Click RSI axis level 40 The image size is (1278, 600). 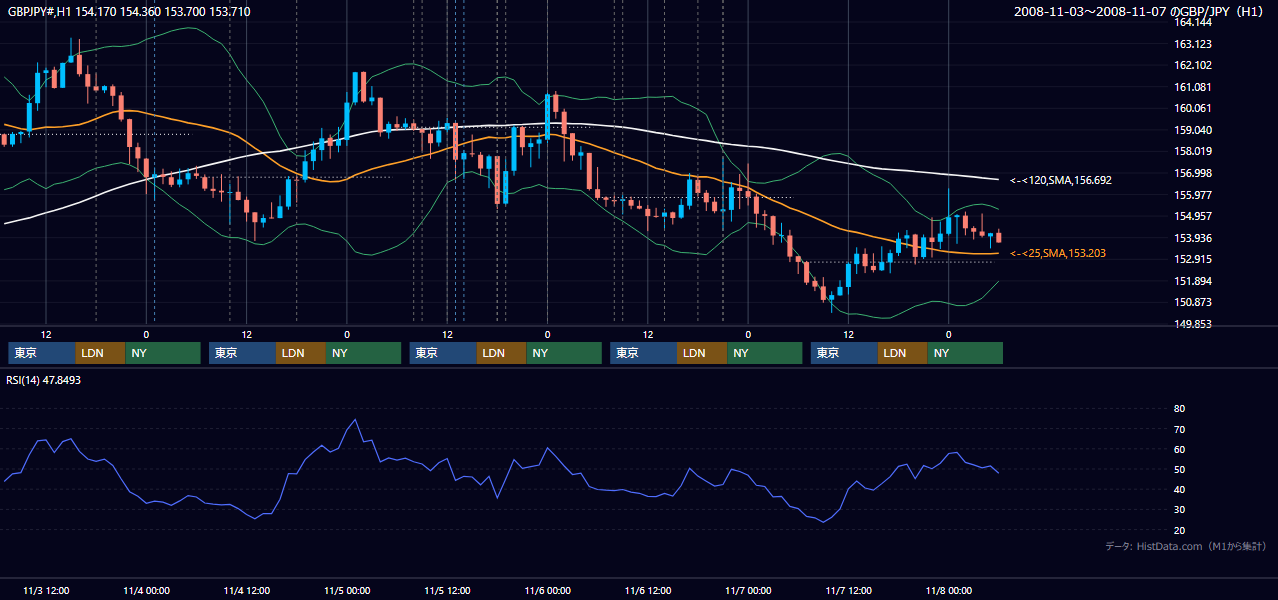pyautogui.click(x=1179, y=489)
